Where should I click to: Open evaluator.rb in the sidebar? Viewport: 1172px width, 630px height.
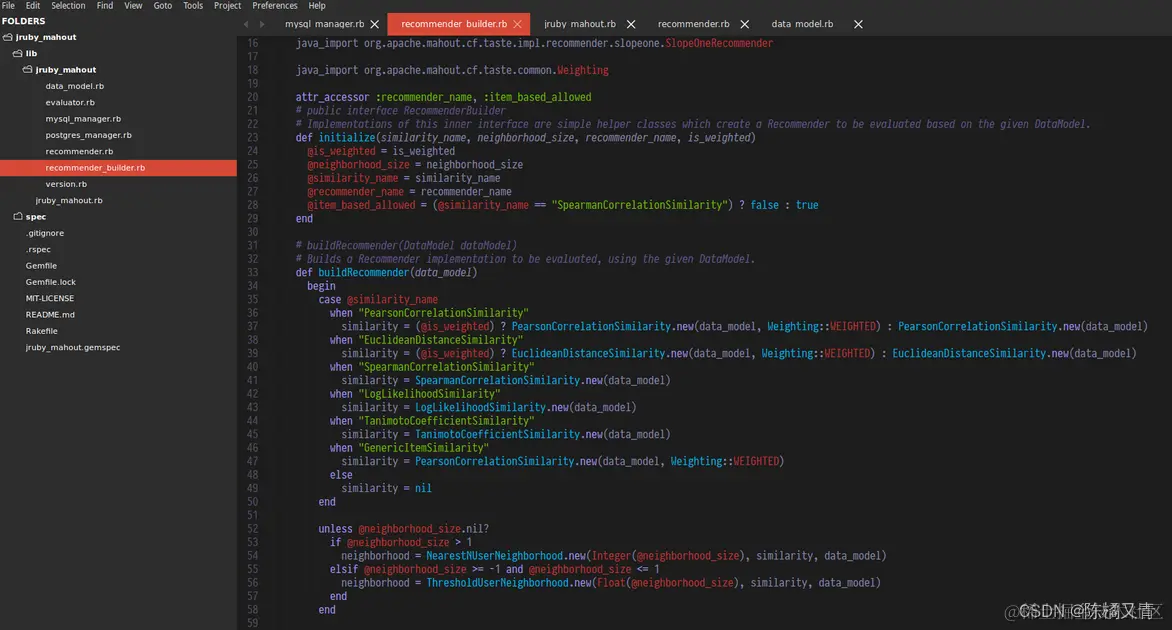(70, 102)
